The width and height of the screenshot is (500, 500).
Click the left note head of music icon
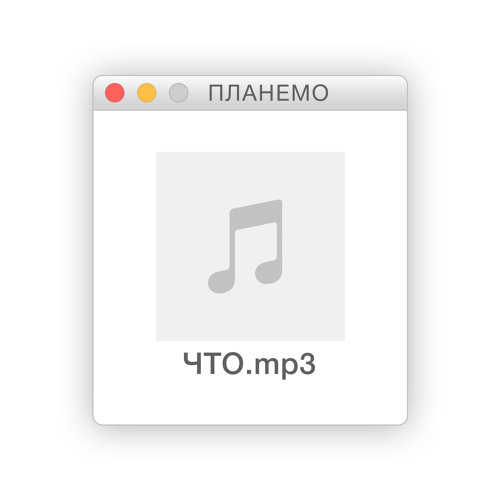(x=221, y=281)
